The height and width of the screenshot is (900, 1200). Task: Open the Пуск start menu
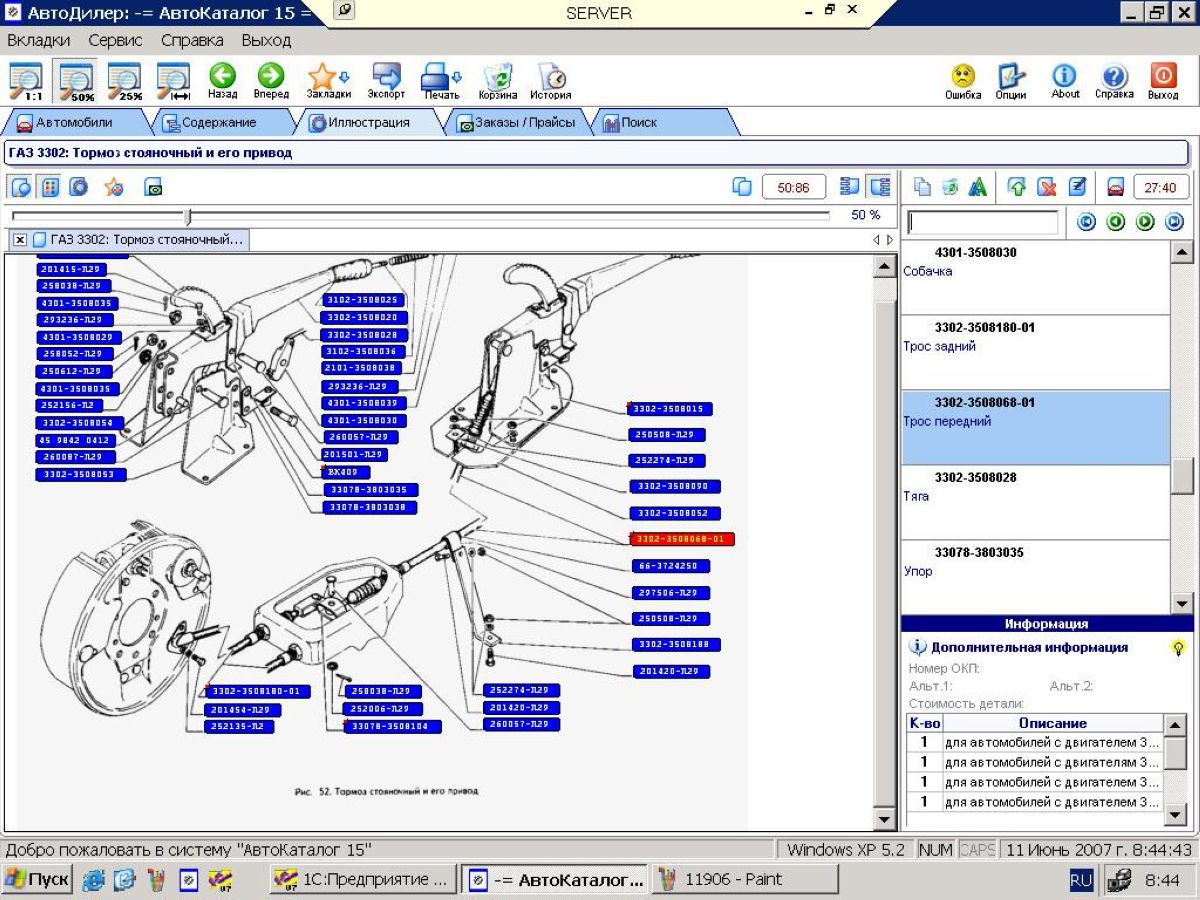(x=37, y=880)
